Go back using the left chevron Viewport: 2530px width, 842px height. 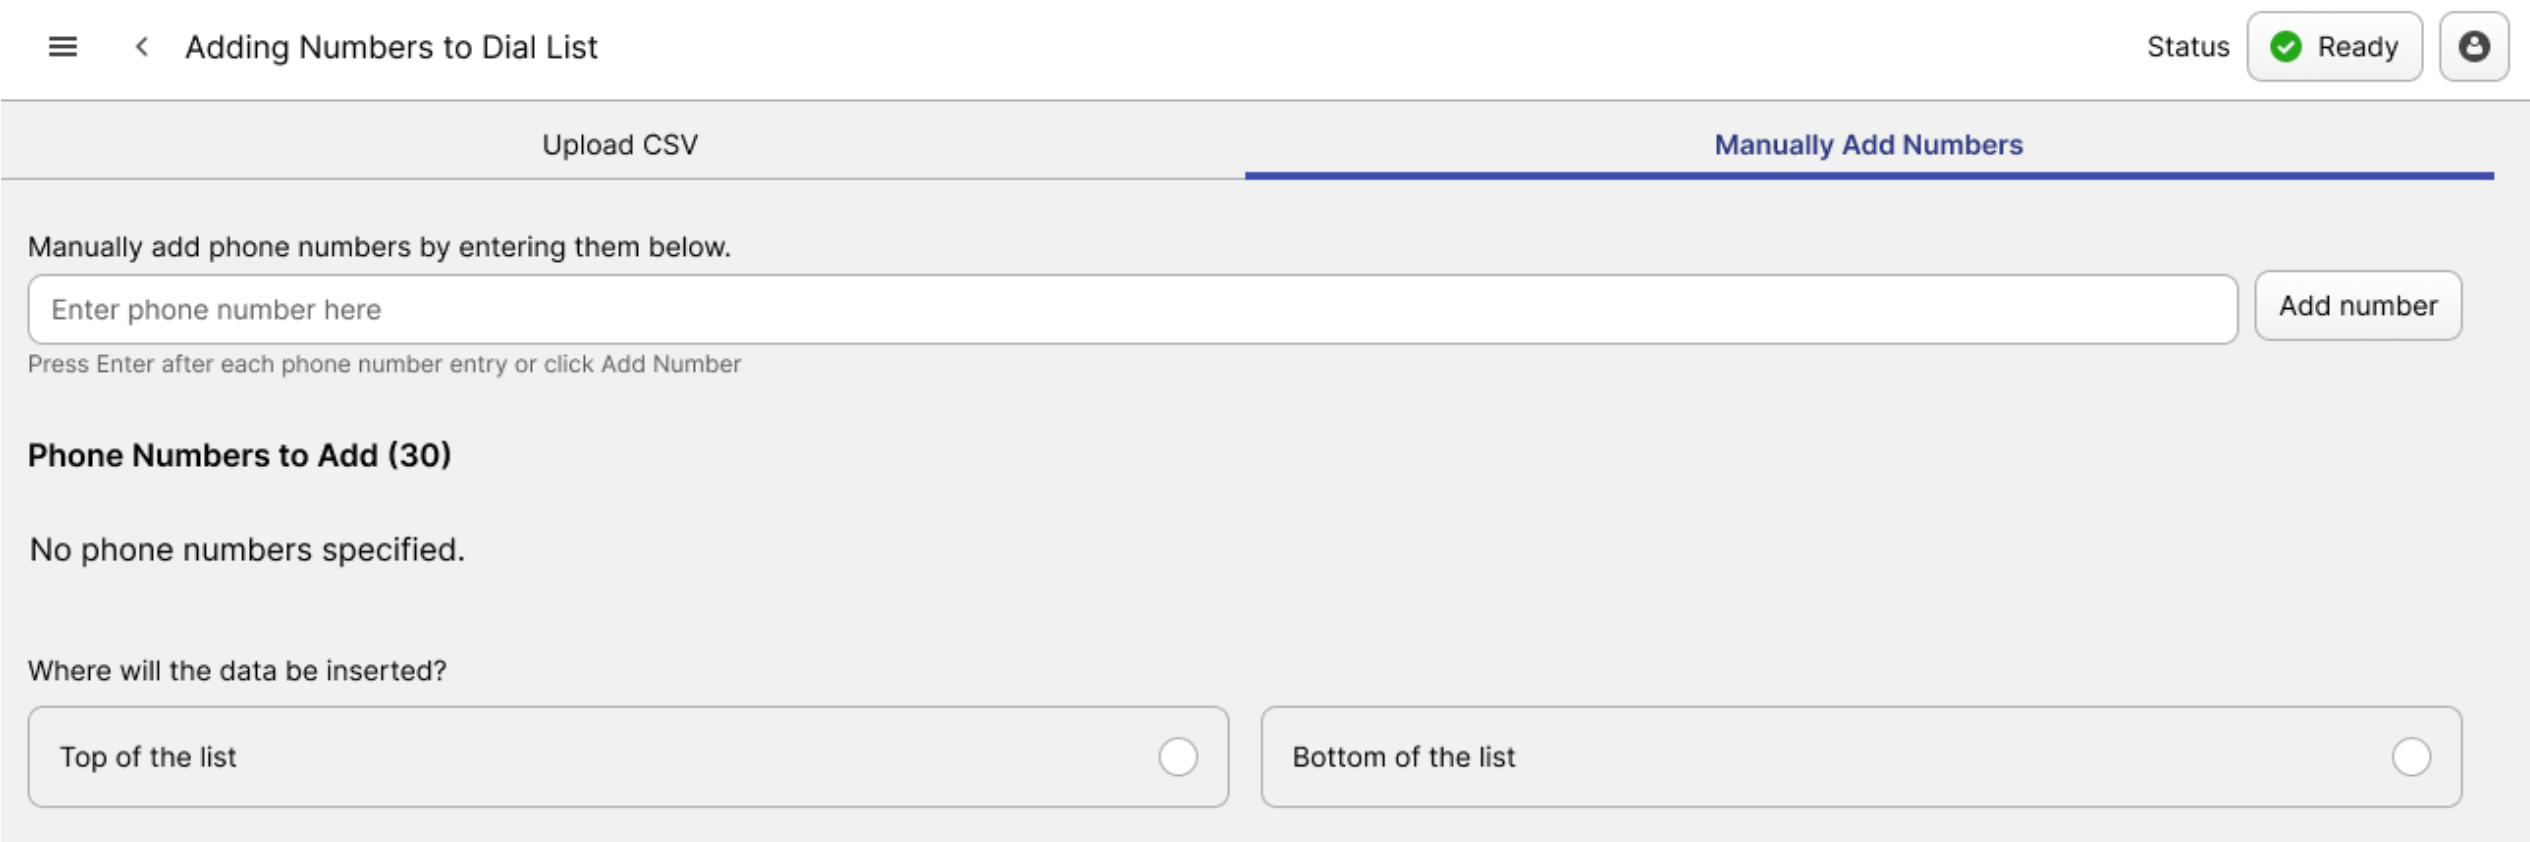coord(142,47)
